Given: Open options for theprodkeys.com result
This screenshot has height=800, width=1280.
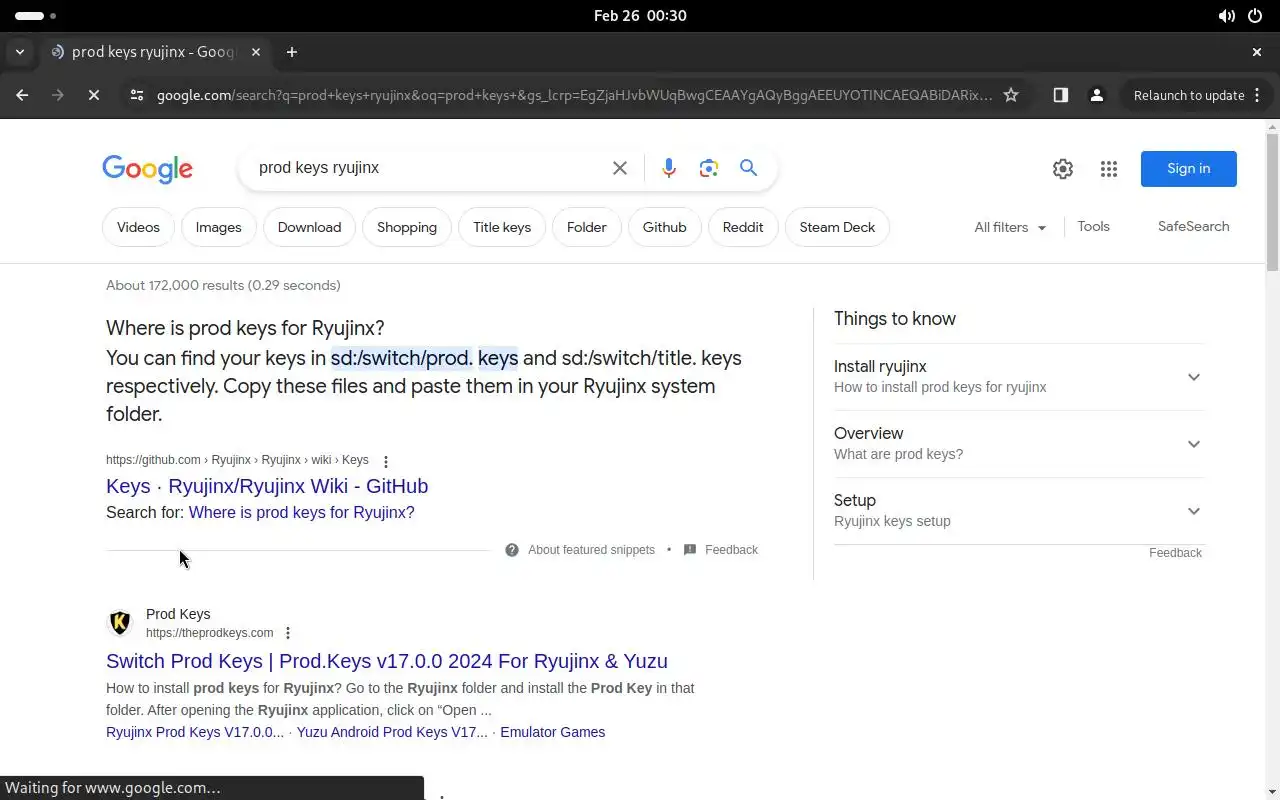Looking at the screenshot, I should pyautogui.click(x=288, y=633).
